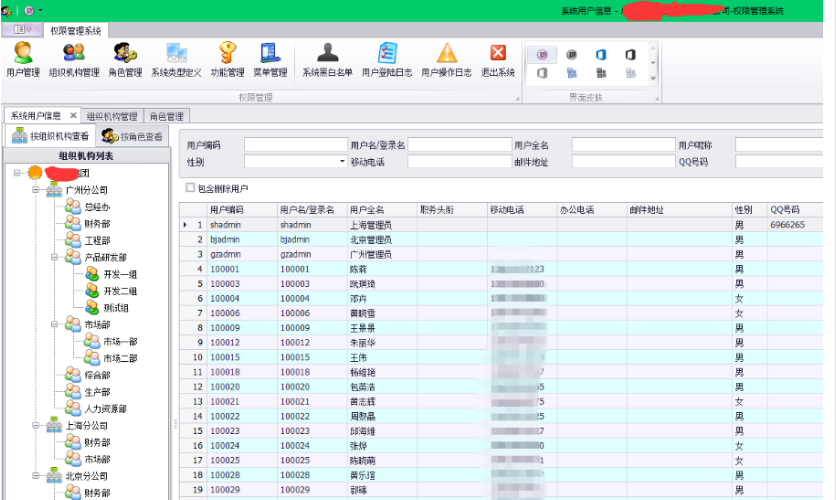Enable the 包含删除用户 checkbox
The width and height of the screenshot is (836, 500).
pos(190,188)
